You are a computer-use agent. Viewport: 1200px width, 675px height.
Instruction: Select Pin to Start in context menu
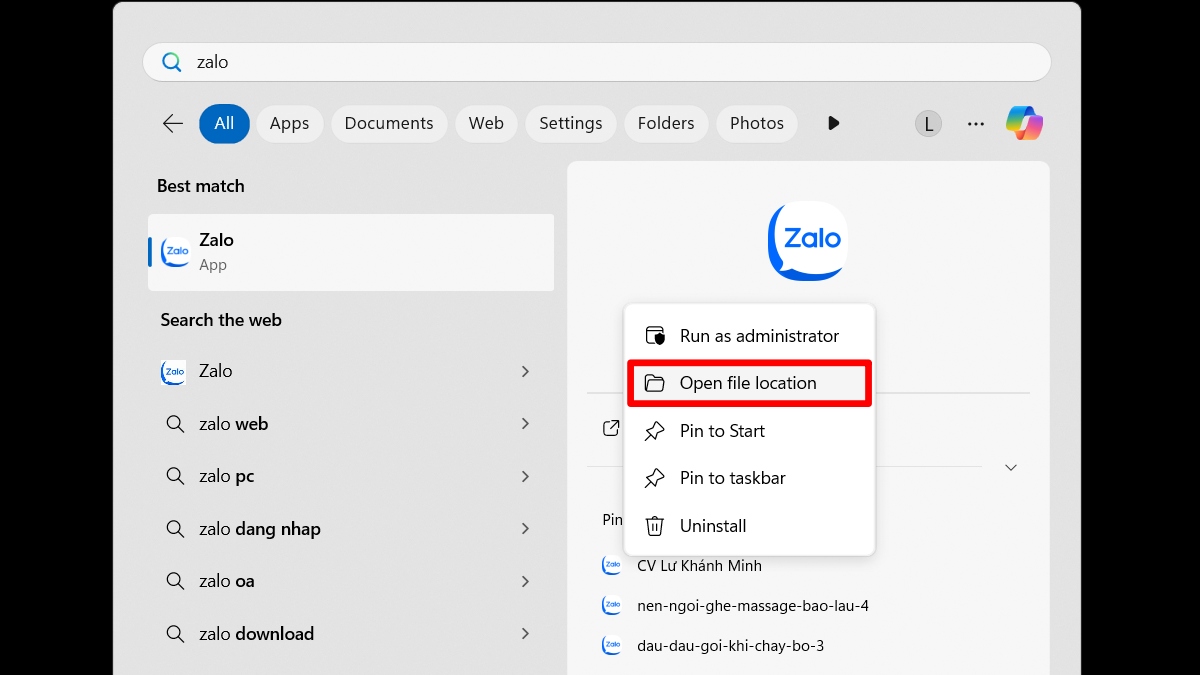pos(749,431)
